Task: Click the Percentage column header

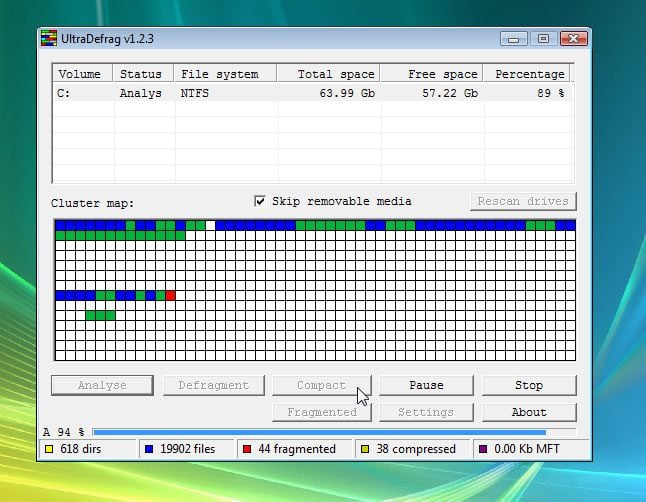Action: [x=527, y=74]
